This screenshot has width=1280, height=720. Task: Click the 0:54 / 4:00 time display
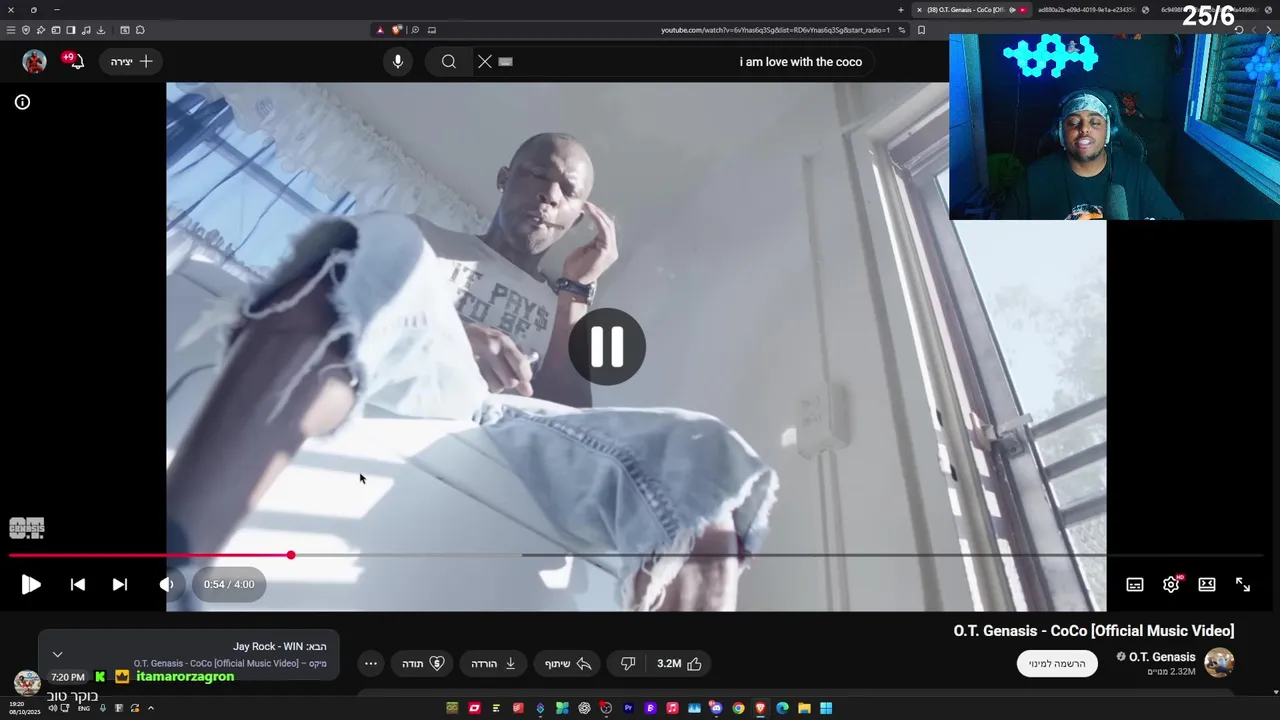click(x=229, y=585)
